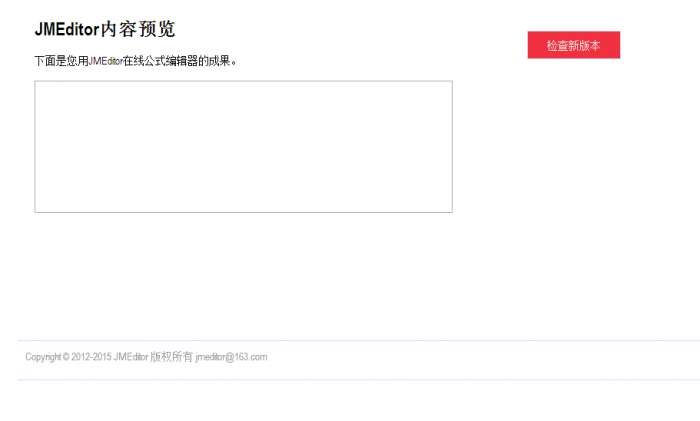Screen dimensions: 700x421
Task: Click the Copyright word in footer
Action: (43, 357)
